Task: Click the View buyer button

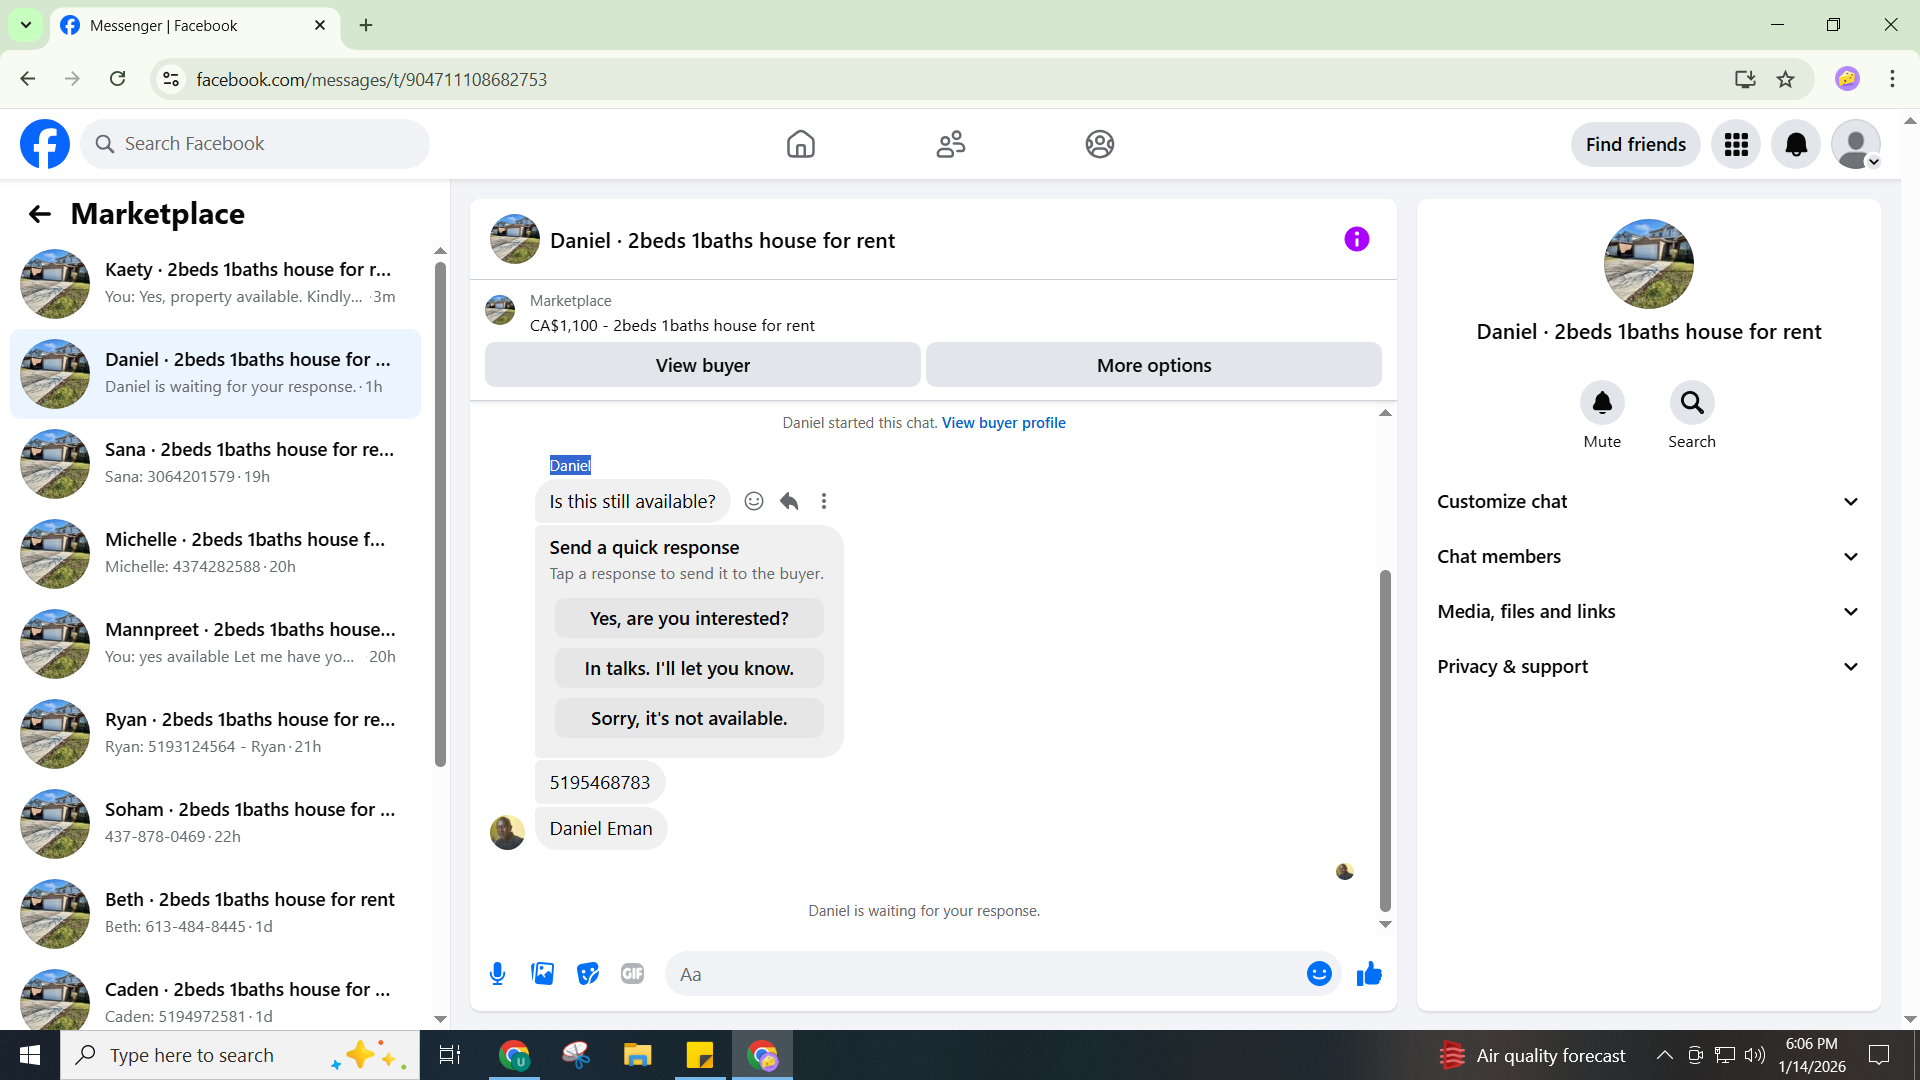Action: coord(702,365)
